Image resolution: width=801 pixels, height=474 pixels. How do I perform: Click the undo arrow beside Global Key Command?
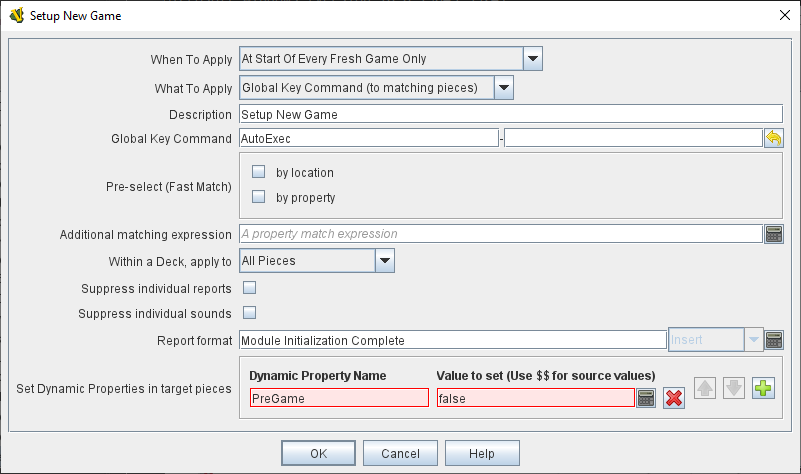pyautogui.click(x=773, y=138)
